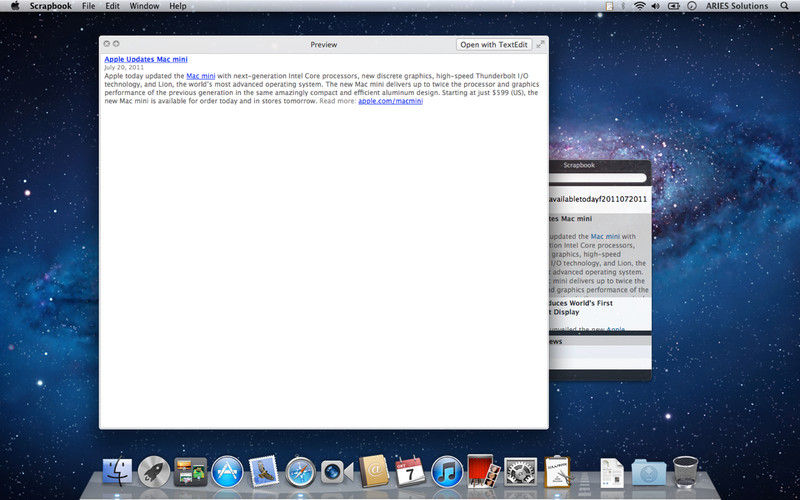Enter full screen in Preview window
Viewport: 800px width, 500px height.
540,44
